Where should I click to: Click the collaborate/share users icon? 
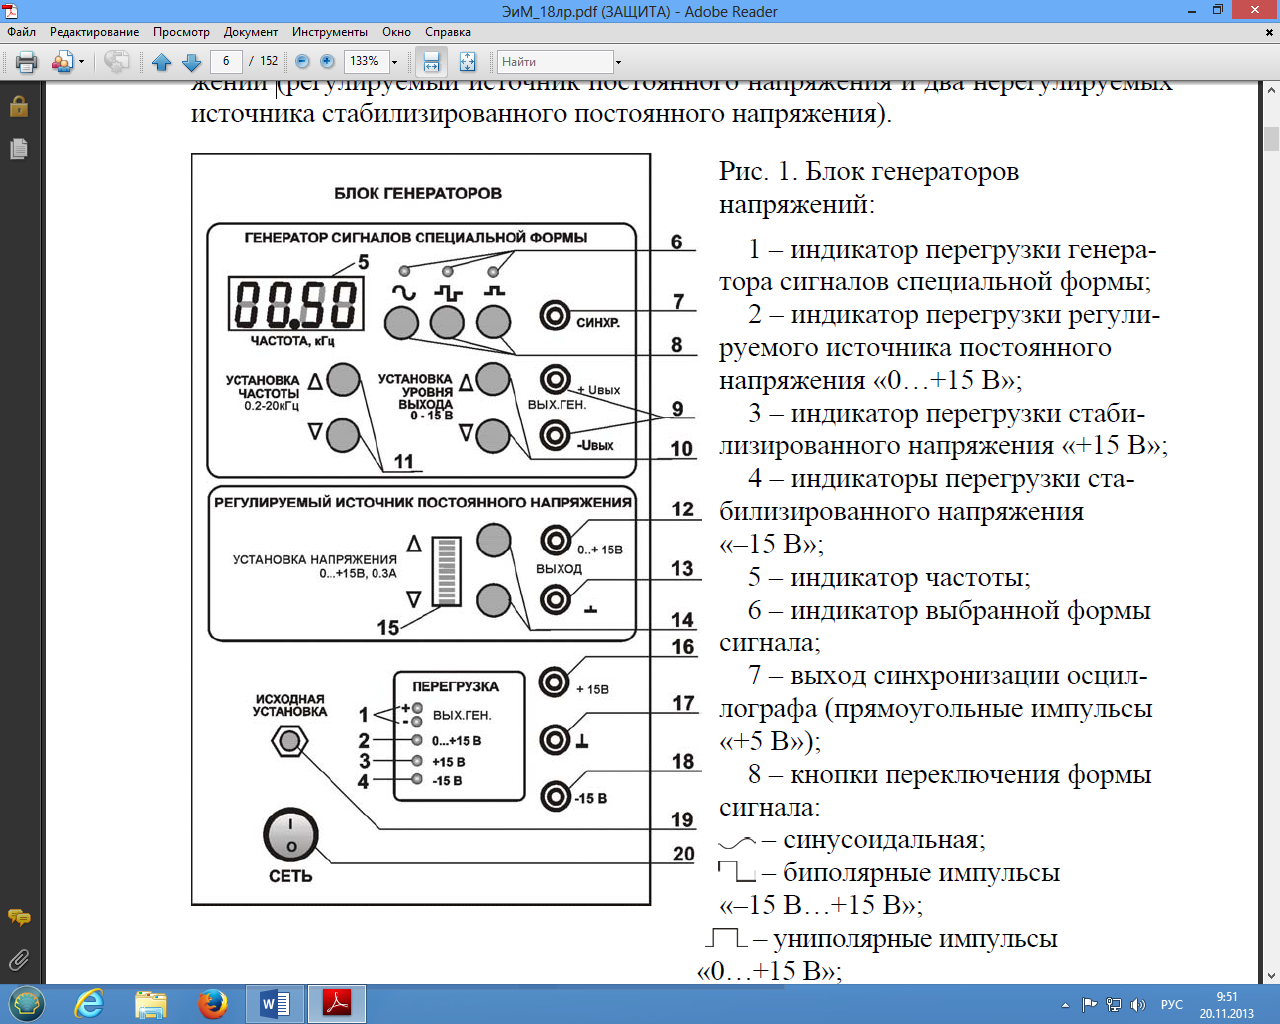[62, 62]
